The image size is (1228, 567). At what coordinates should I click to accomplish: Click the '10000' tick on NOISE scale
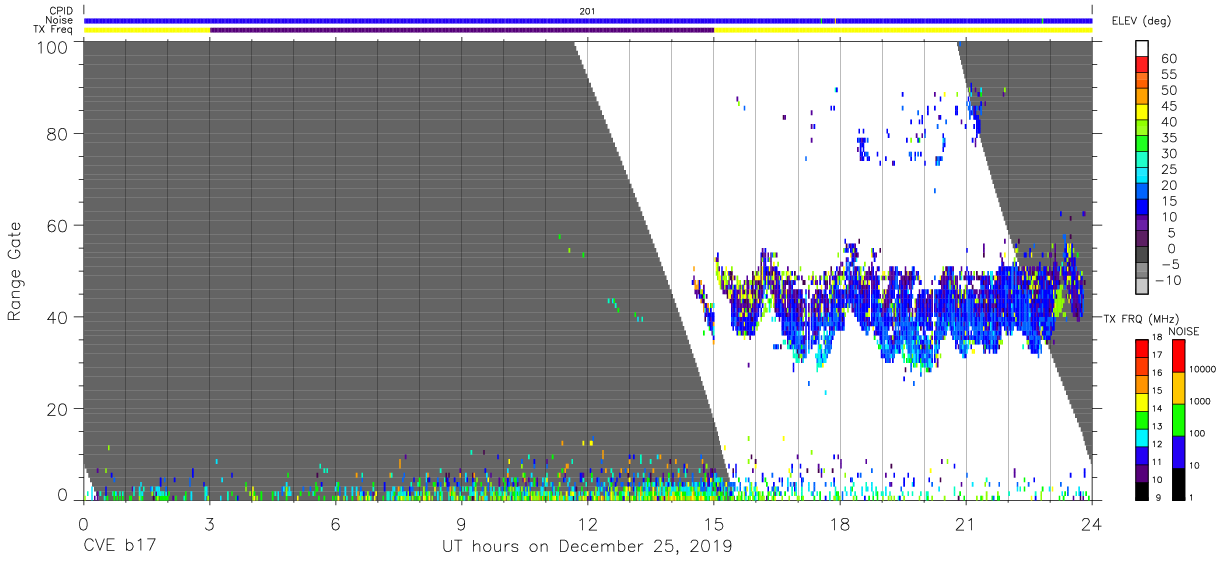pos(1201,370)
